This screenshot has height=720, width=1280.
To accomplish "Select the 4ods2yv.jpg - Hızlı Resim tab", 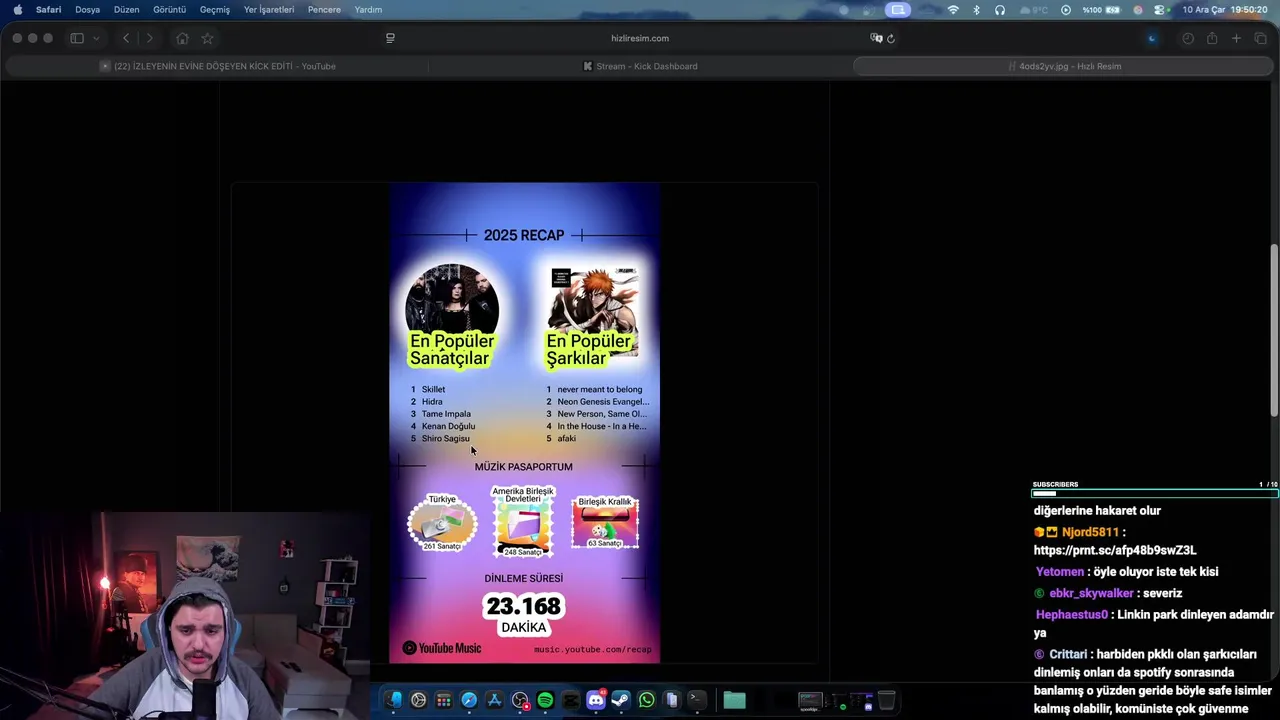I will click(x=1063, y=66).
